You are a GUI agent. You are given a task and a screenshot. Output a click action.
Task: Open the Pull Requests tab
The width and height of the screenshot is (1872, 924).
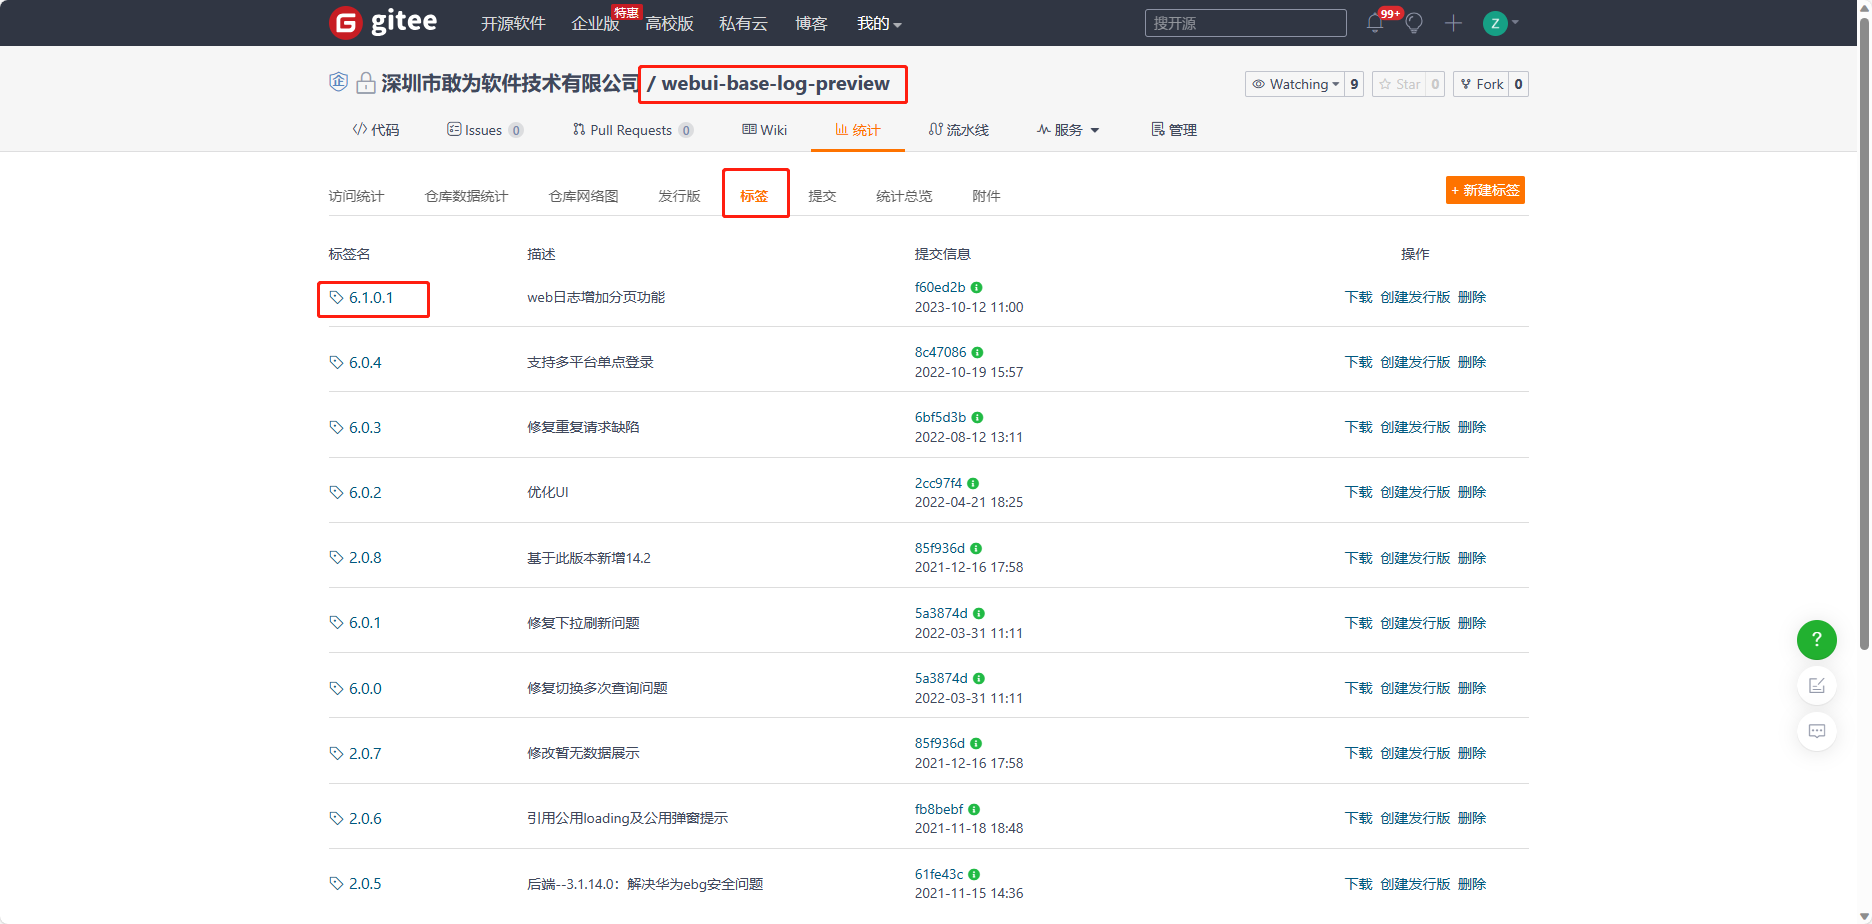633,130
